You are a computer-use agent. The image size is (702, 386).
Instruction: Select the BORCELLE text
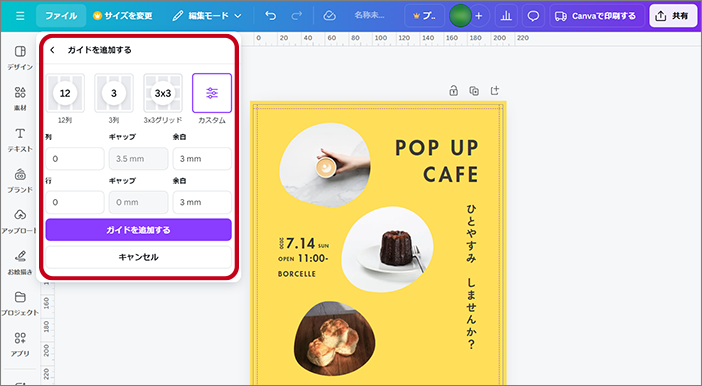(x=297, y=274)
